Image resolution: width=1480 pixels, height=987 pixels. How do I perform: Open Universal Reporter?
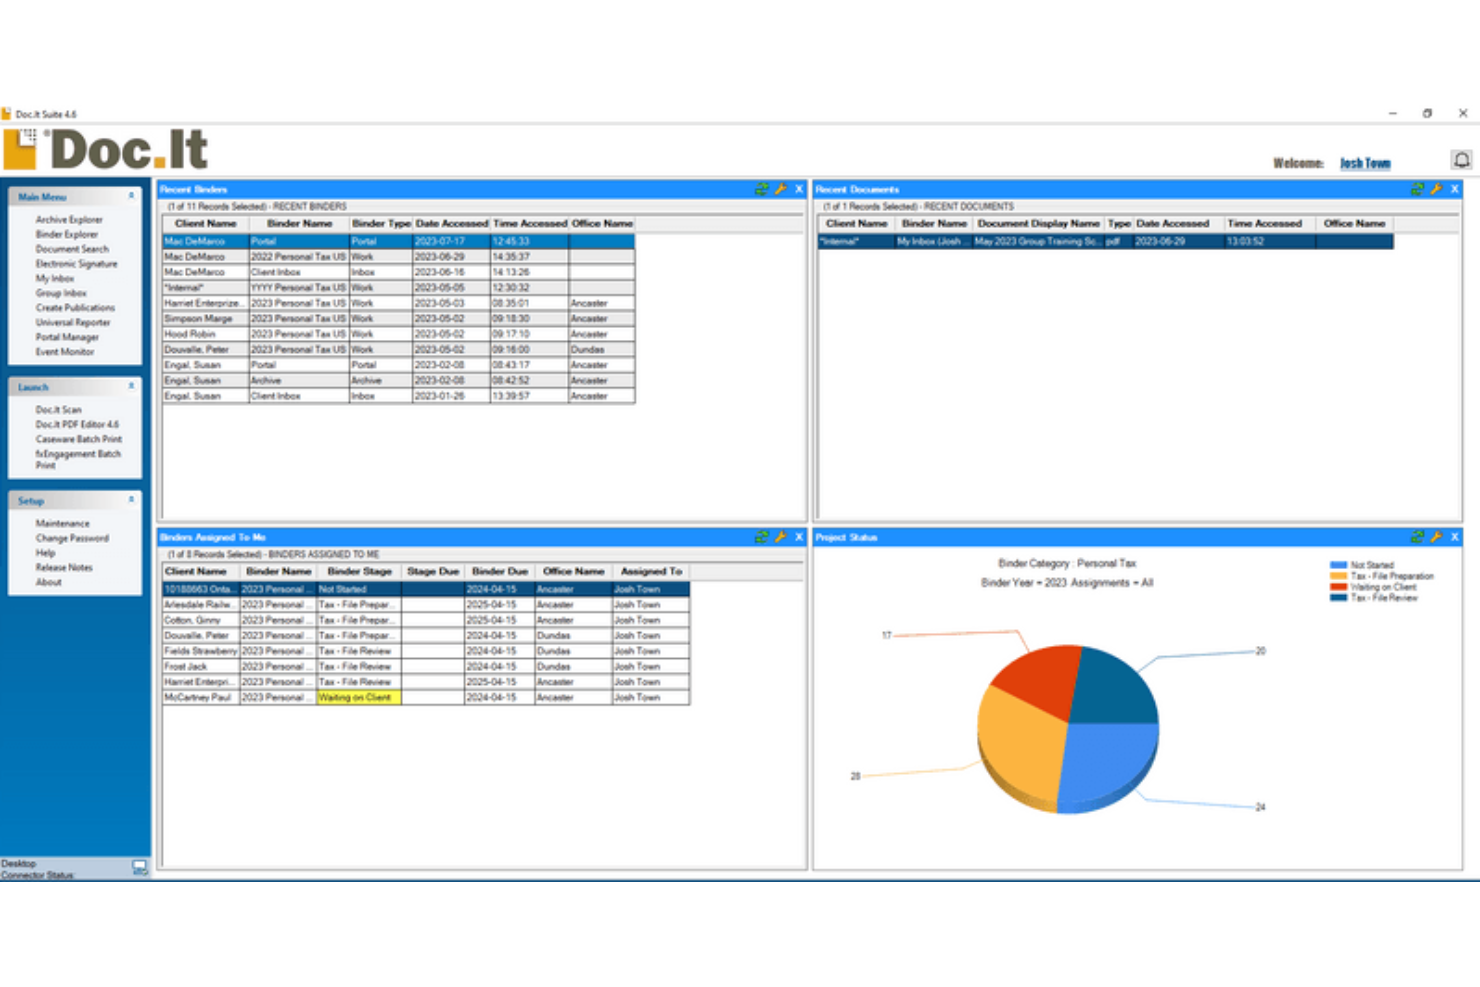tap(73, 323)
